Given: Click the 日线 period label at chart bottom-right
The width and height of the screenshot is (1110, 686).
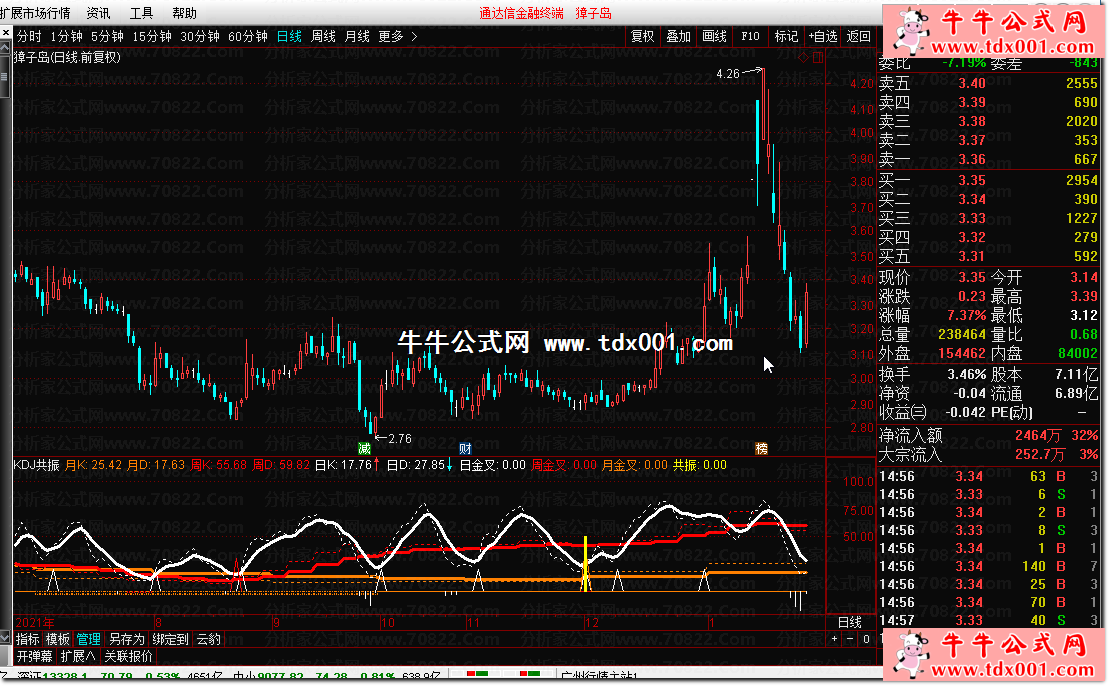Looking at the screenshot, I should coord(849,622).
